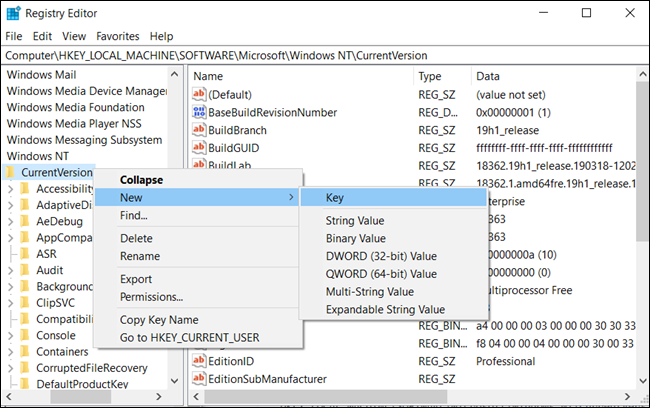Select the Windows Media Foundation tree item
Viewport: 650px width, 408px height.
tap(76, 107)
